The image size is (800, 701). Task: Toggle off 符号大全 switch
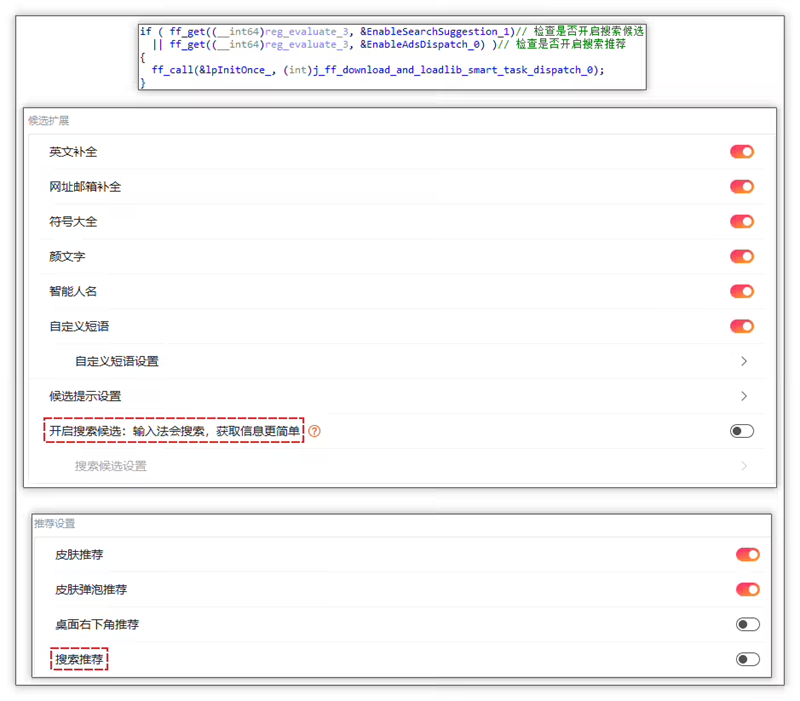741,222
